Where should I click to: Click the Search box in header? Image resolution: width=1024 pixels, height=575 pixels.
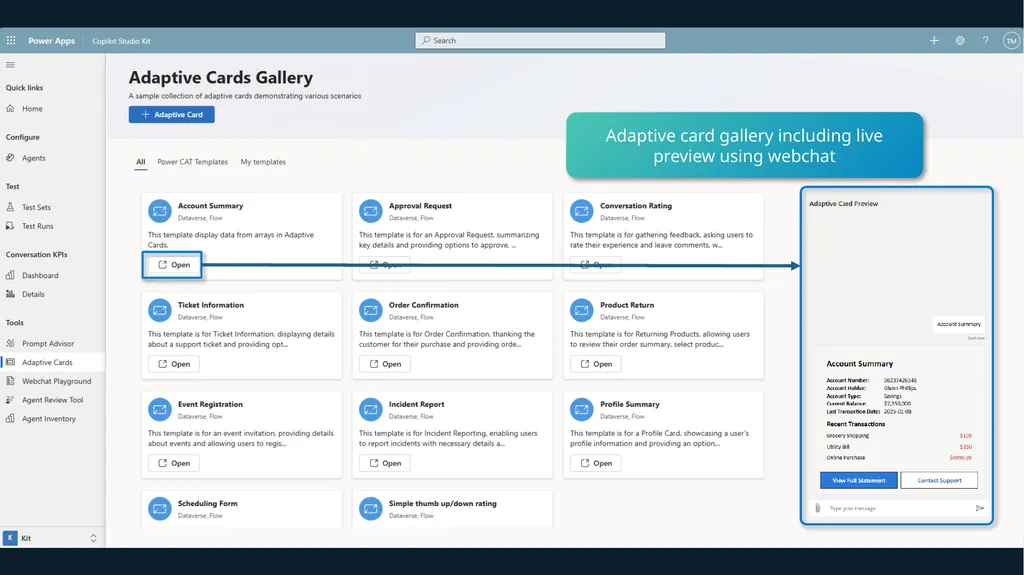point(540,41)
